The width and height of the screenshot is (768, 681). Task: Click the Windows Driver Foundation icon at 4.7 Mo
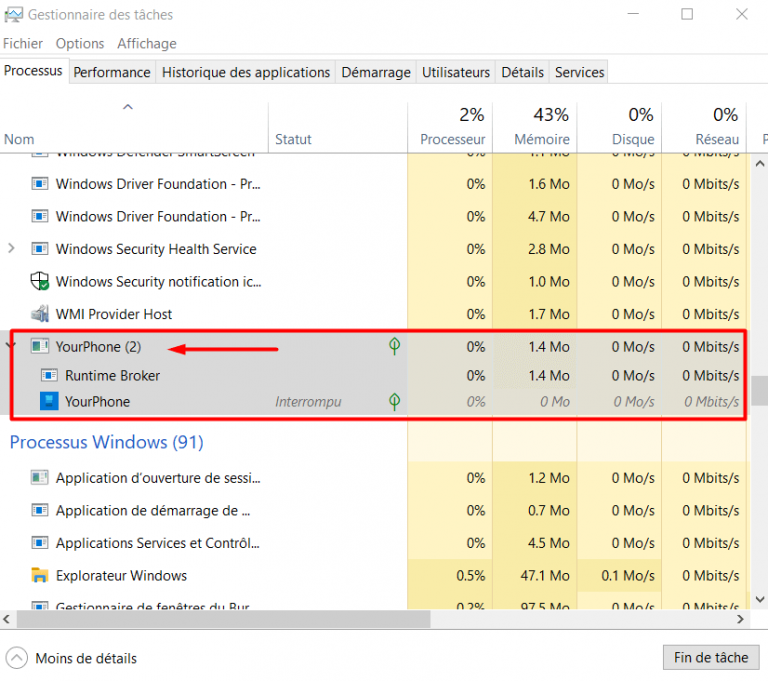(x=40, y=216)
